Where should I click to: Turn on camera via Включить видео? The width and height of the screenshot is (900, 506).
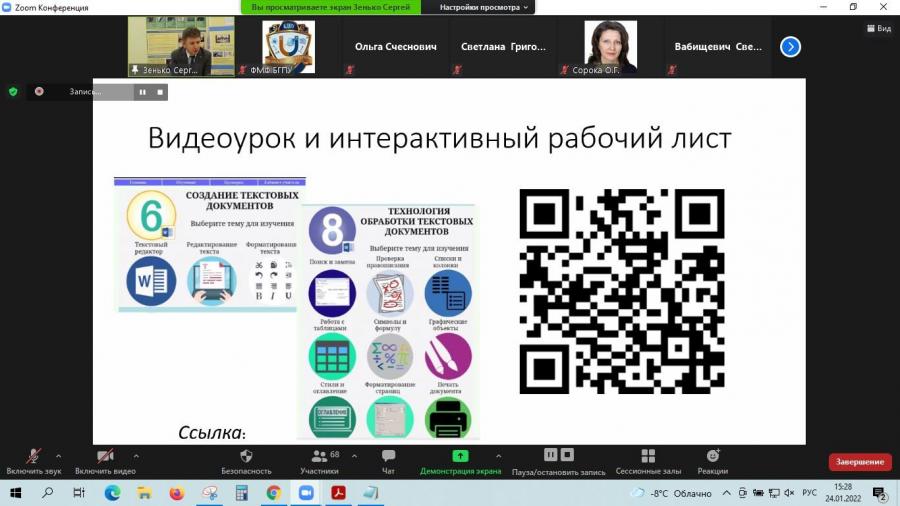coord(105,461)
